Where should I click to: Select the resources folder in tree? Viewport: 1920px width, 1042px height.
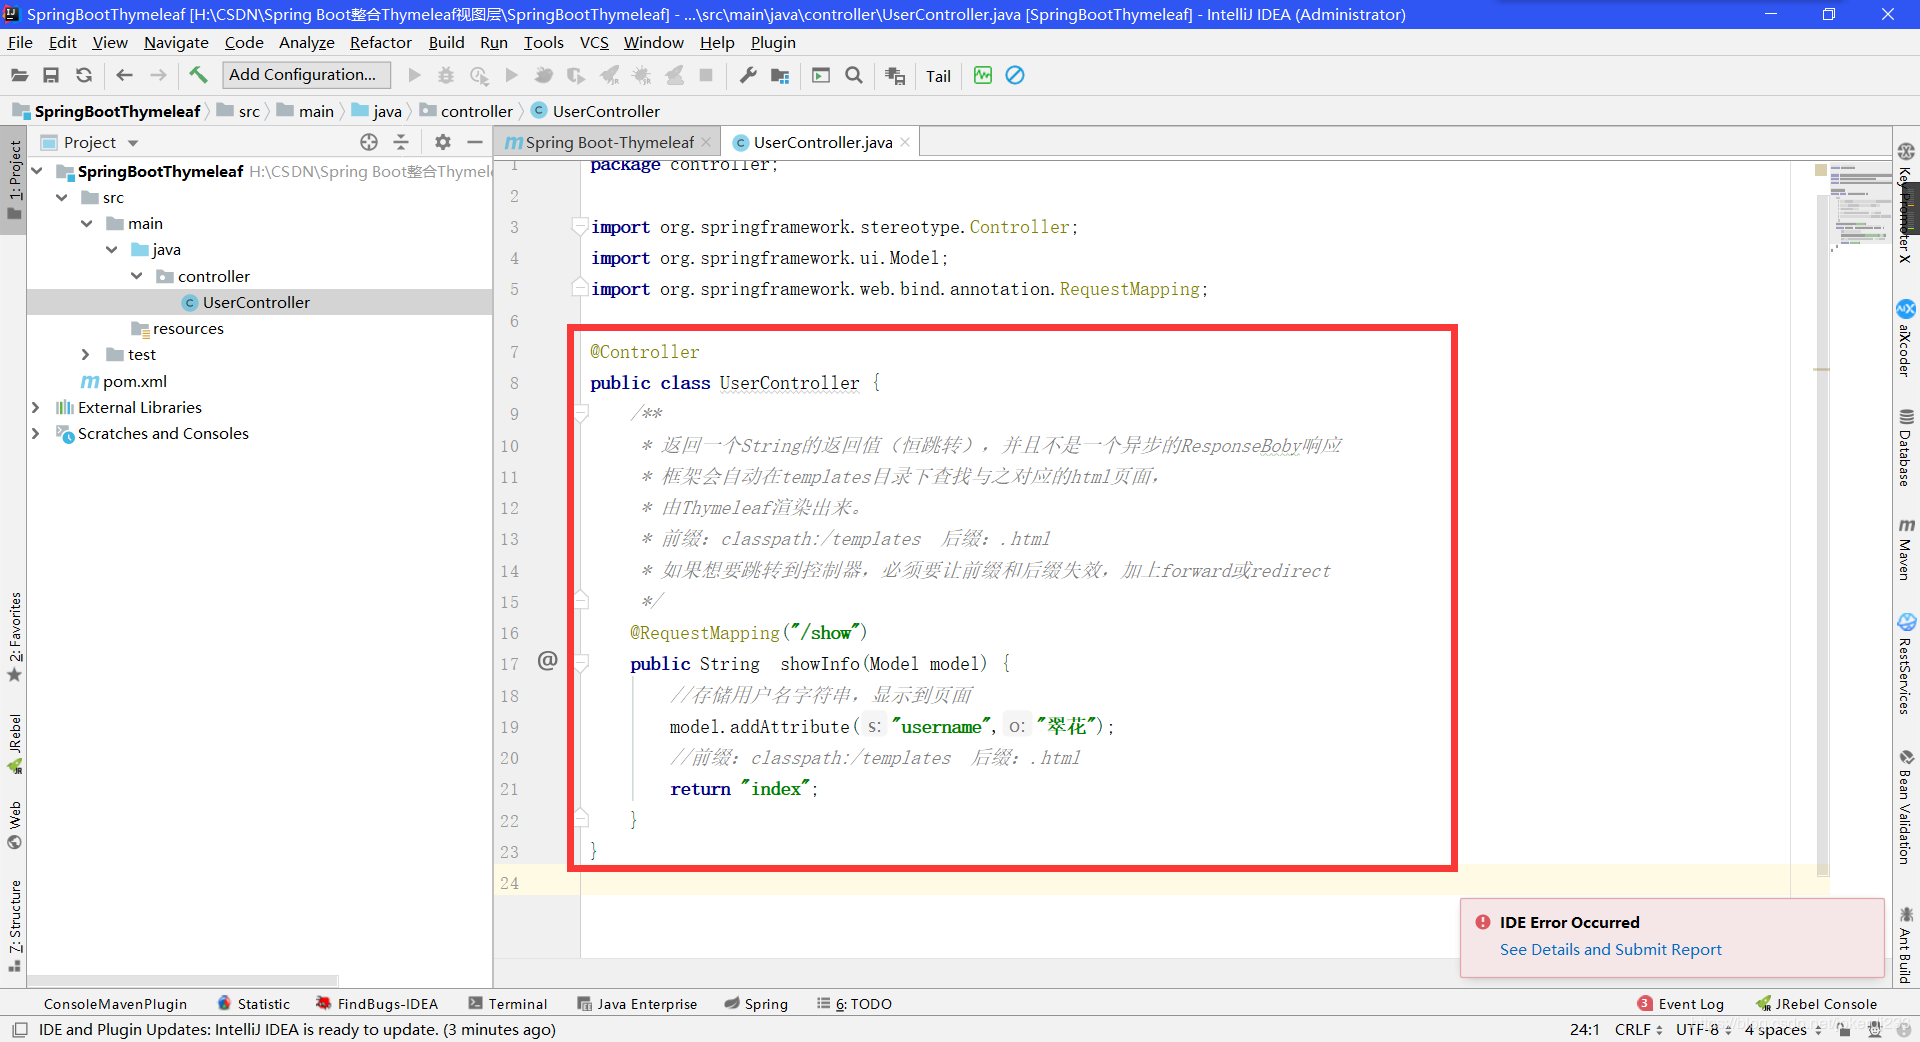pyautogui.click(x=188, y=328)
